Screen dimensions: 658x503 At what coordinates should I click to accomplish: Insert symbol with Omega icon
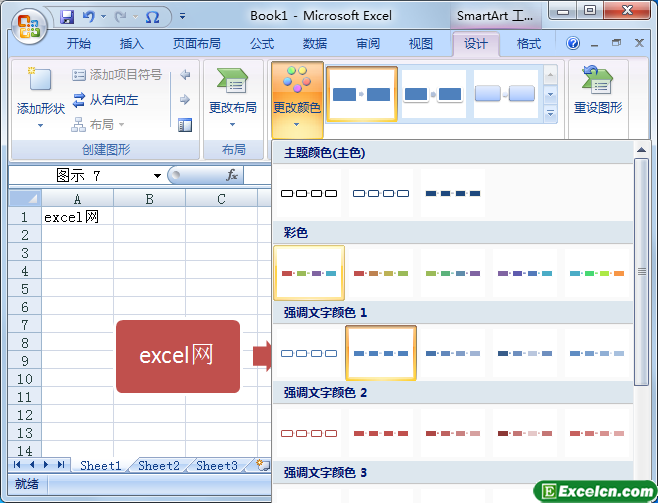[x=152, y=17]
